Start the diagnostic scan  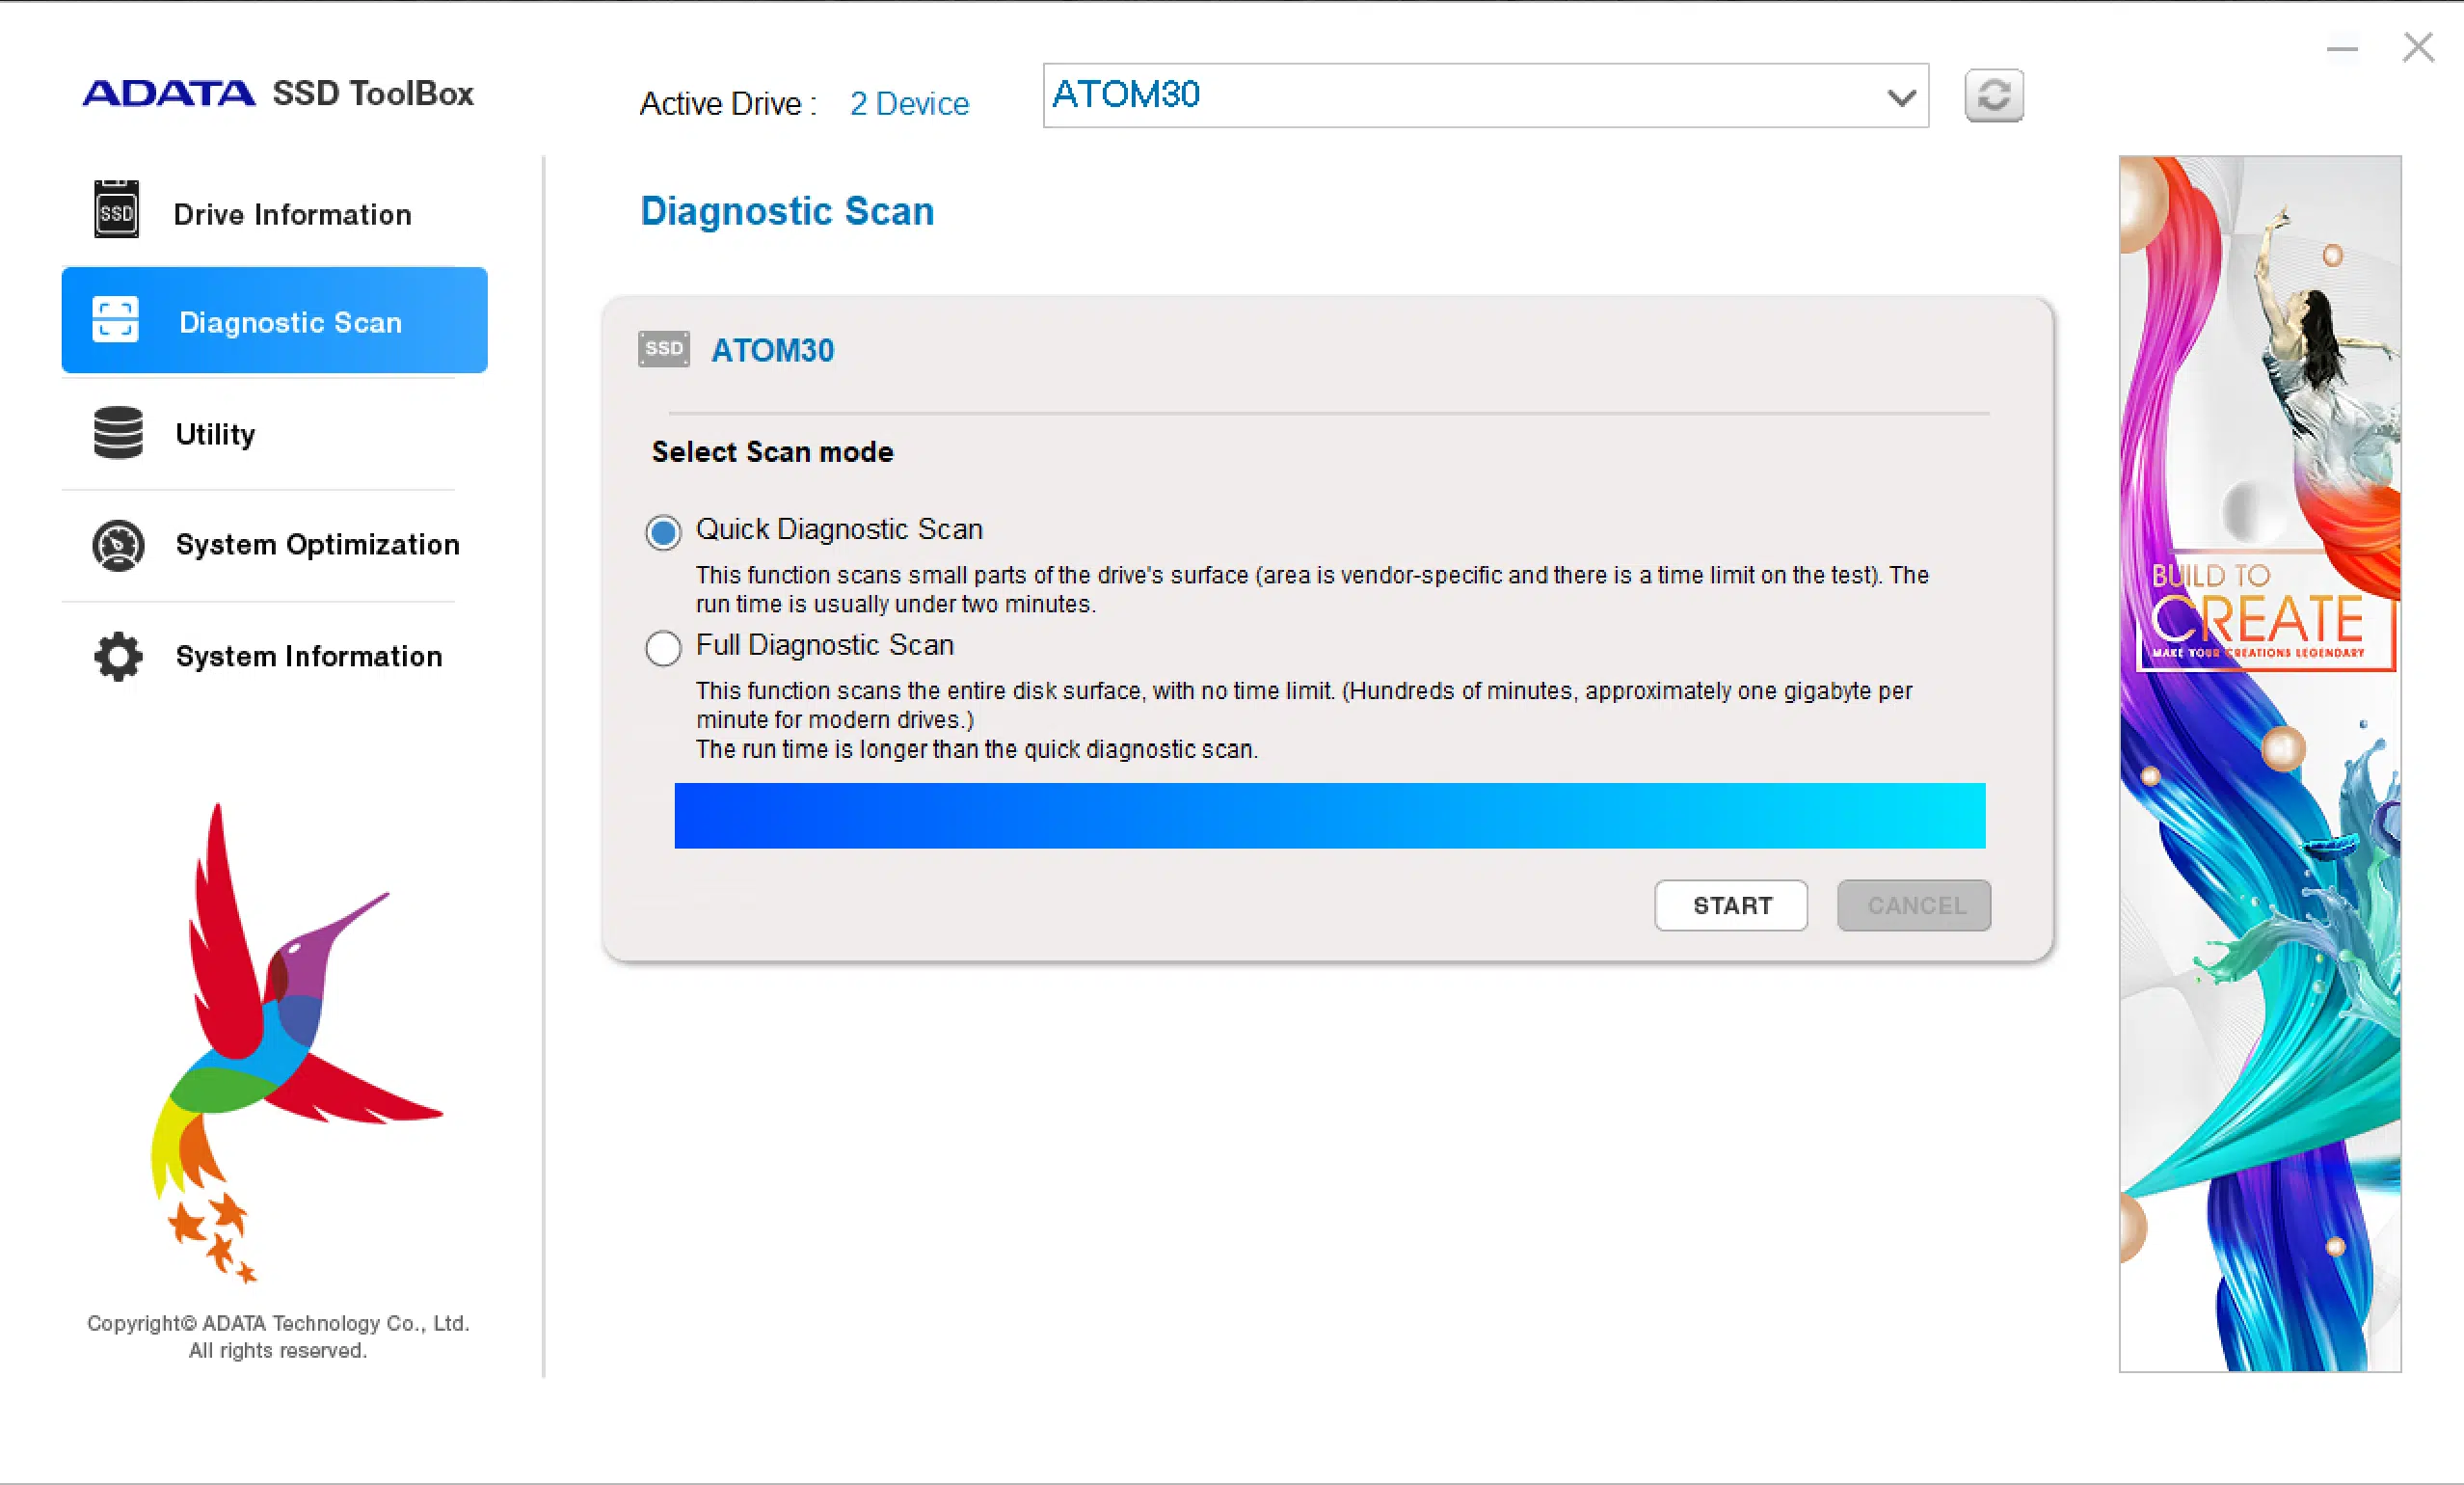(x=1731, y=905)
